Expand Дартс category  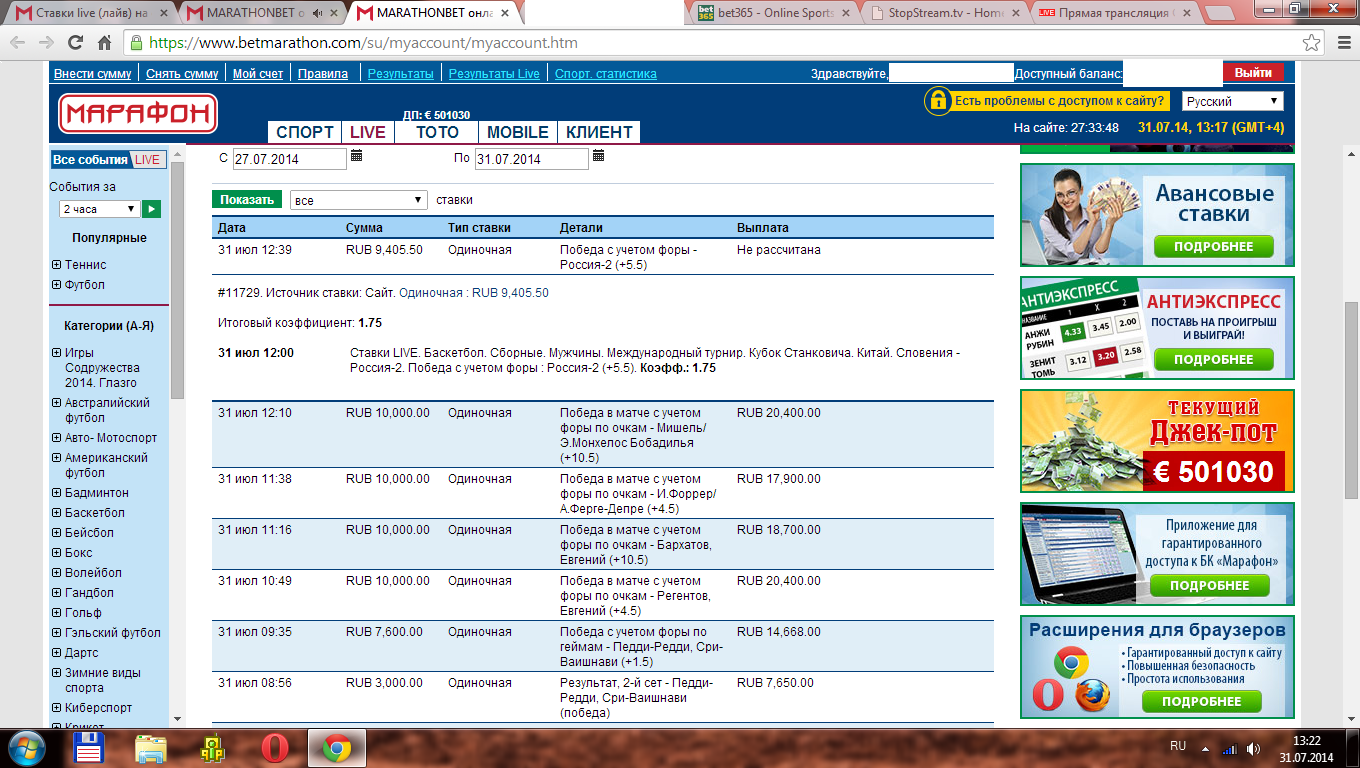pyautogui.click(x=56, y=653)
